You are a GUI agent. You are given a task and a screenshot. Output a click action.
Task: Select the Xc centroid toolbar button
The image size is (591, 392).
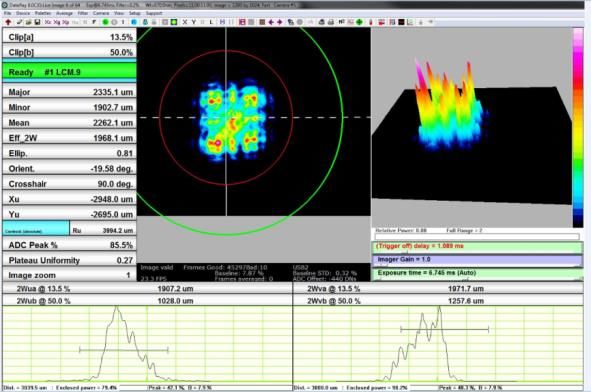(x=48, y=22)
